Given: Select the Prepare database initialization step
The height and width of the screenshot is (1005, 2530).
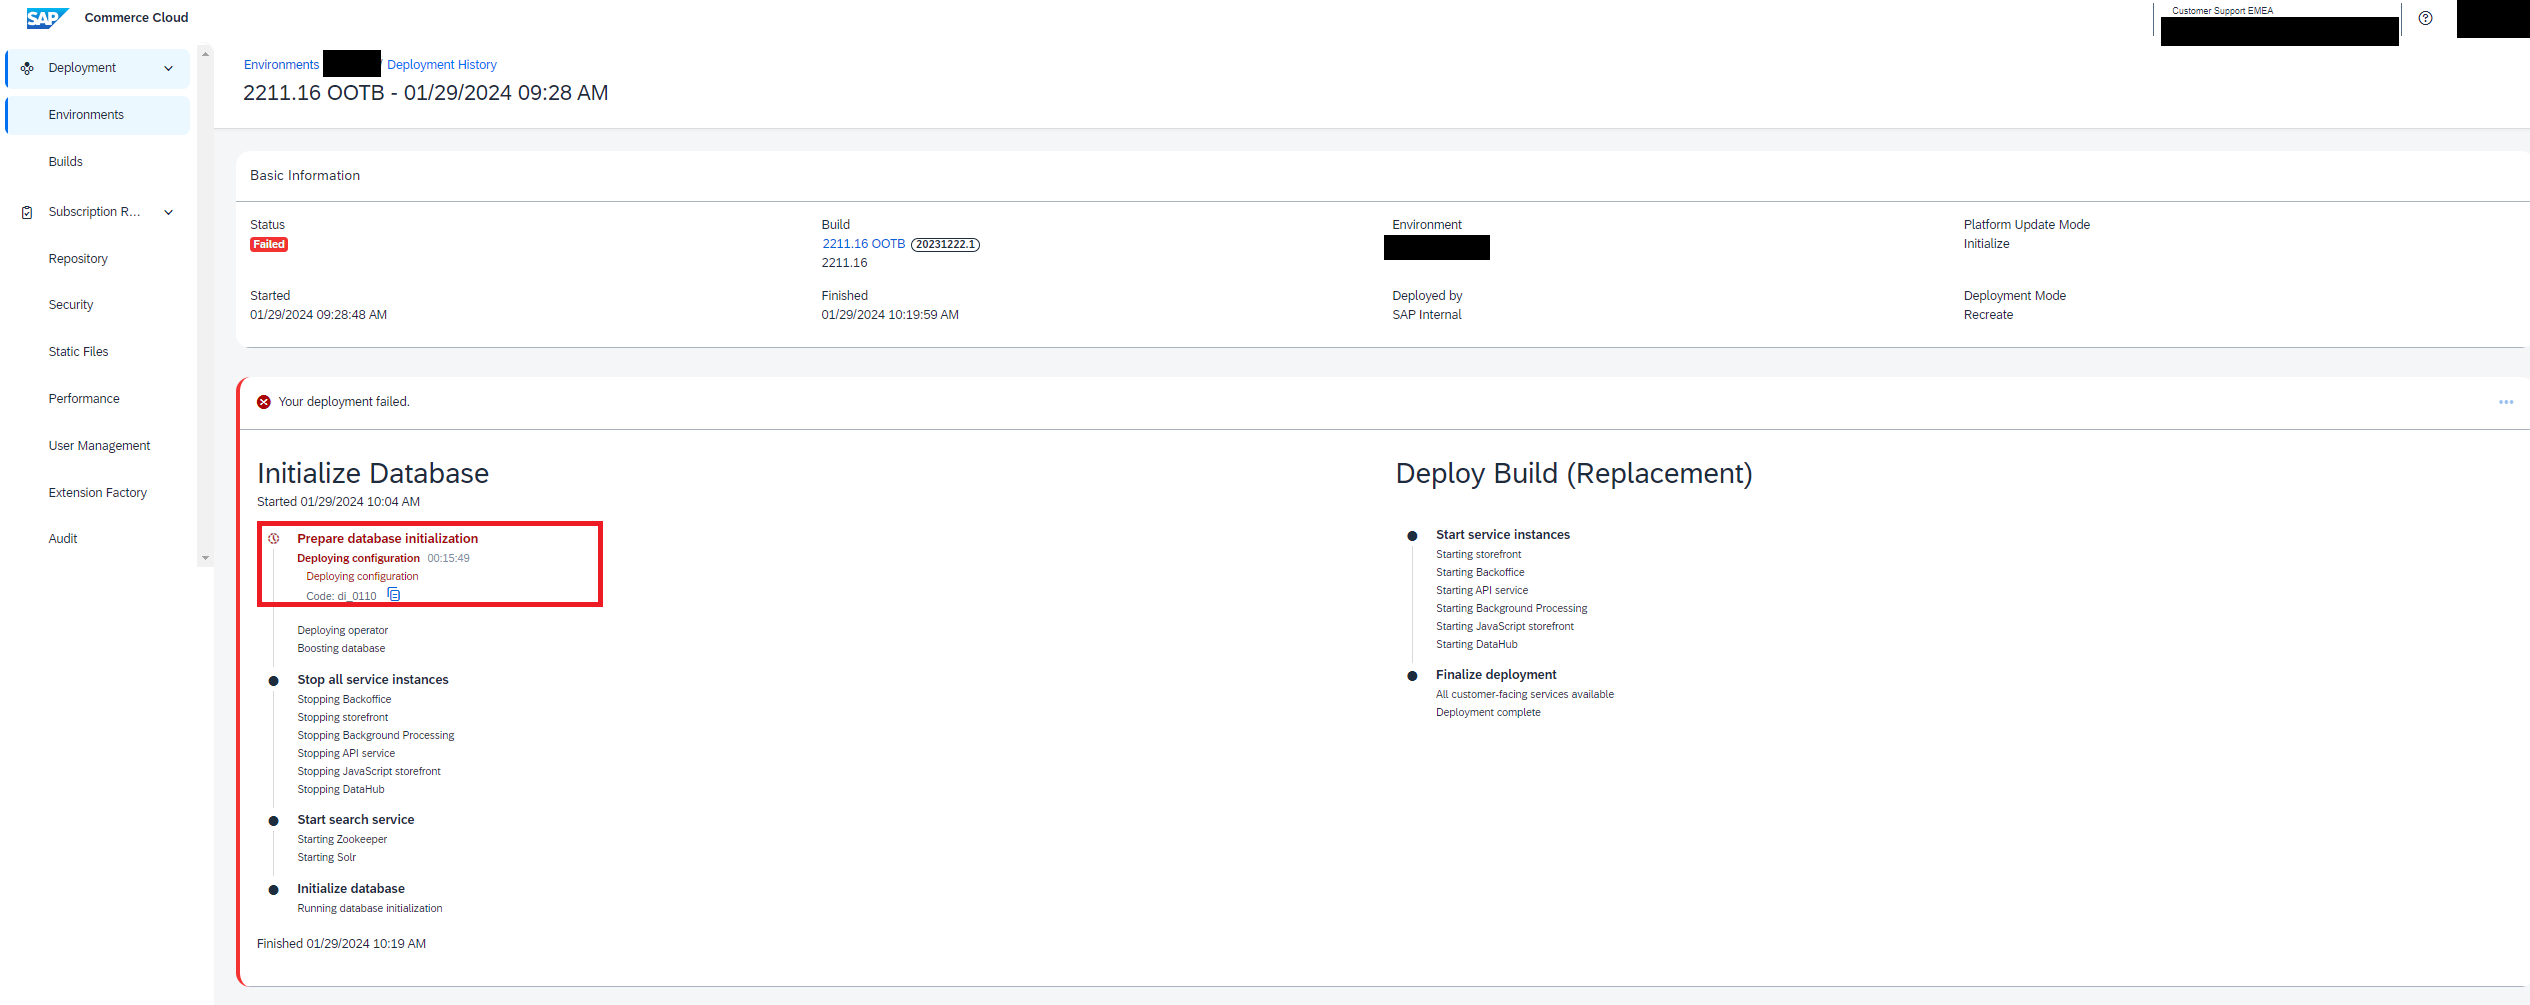Looking at the screenshot, I should tap(387, 539).
